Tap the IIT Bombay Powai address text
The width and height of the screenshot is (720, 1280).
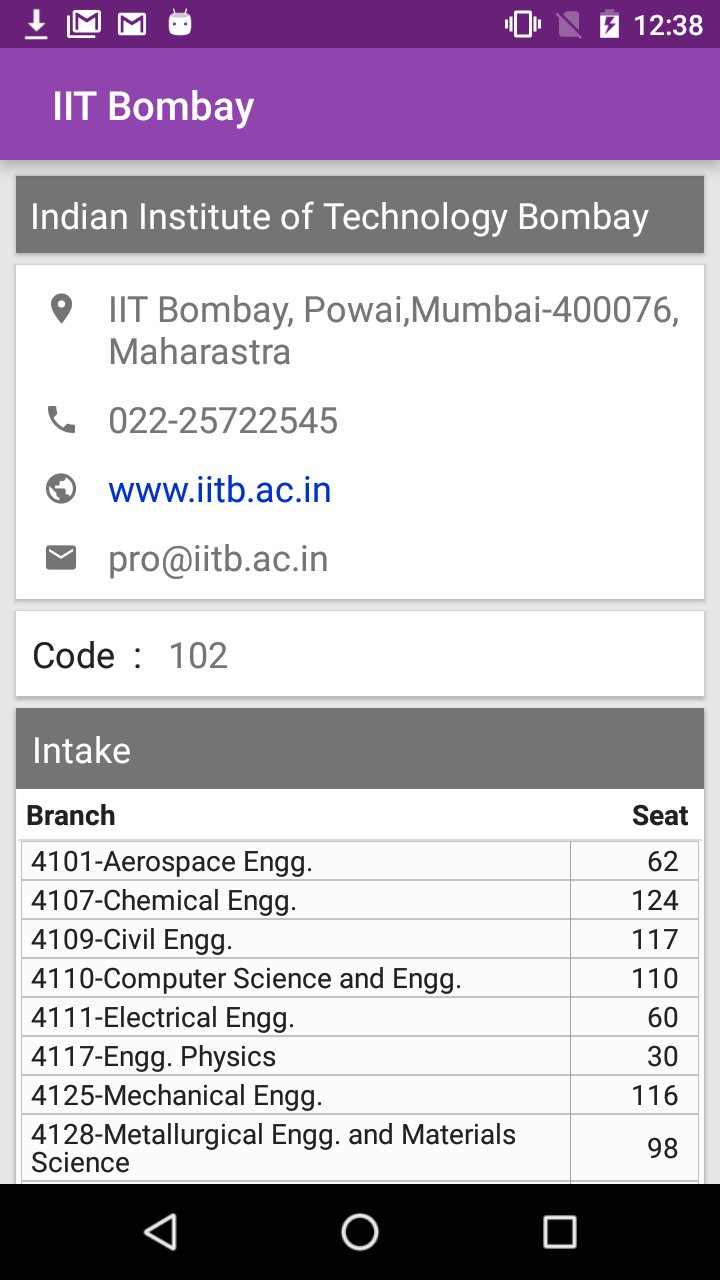(x=394, y=331)
